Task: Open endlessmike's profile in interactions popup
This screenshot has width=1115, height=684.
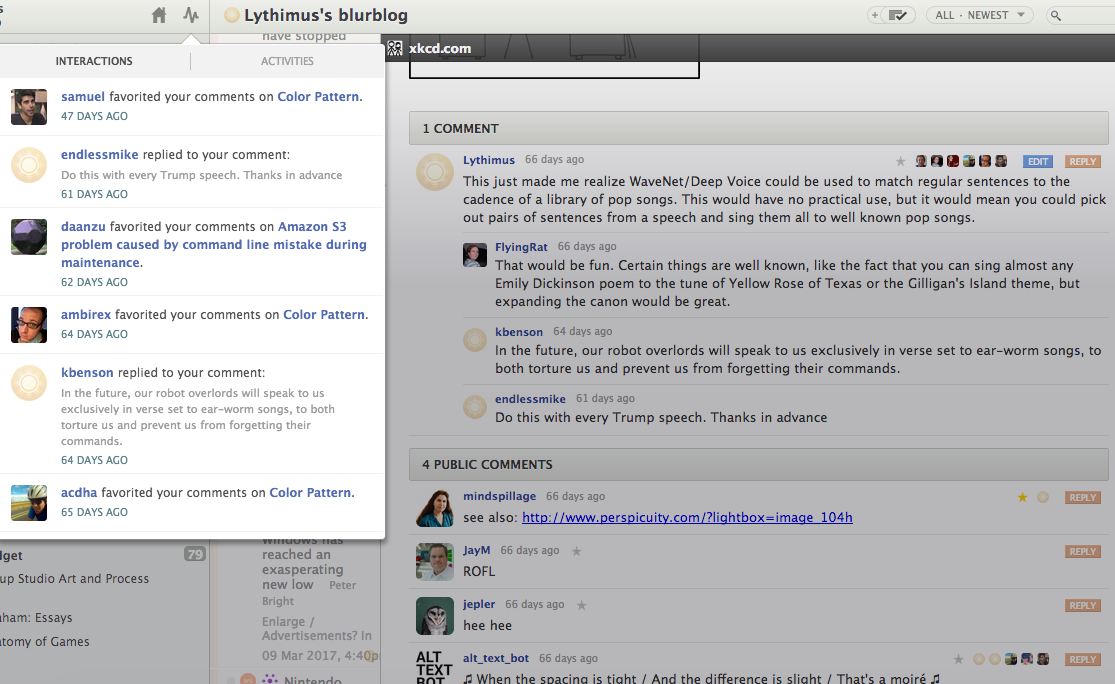Action: [x=100, y=155]
